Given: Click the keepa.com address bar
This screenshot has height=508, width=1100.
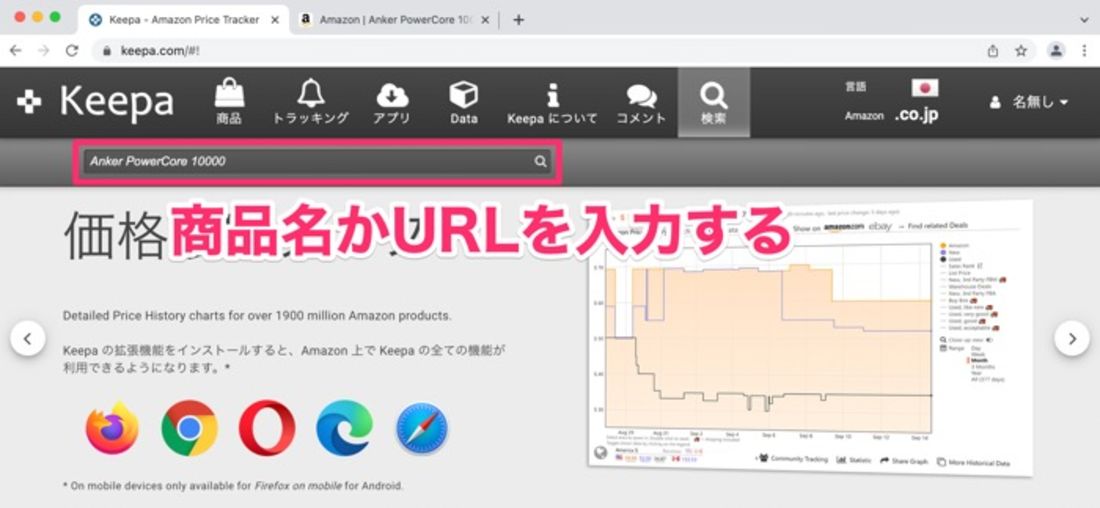Looking at the screenshot, I should pos(533,51).
